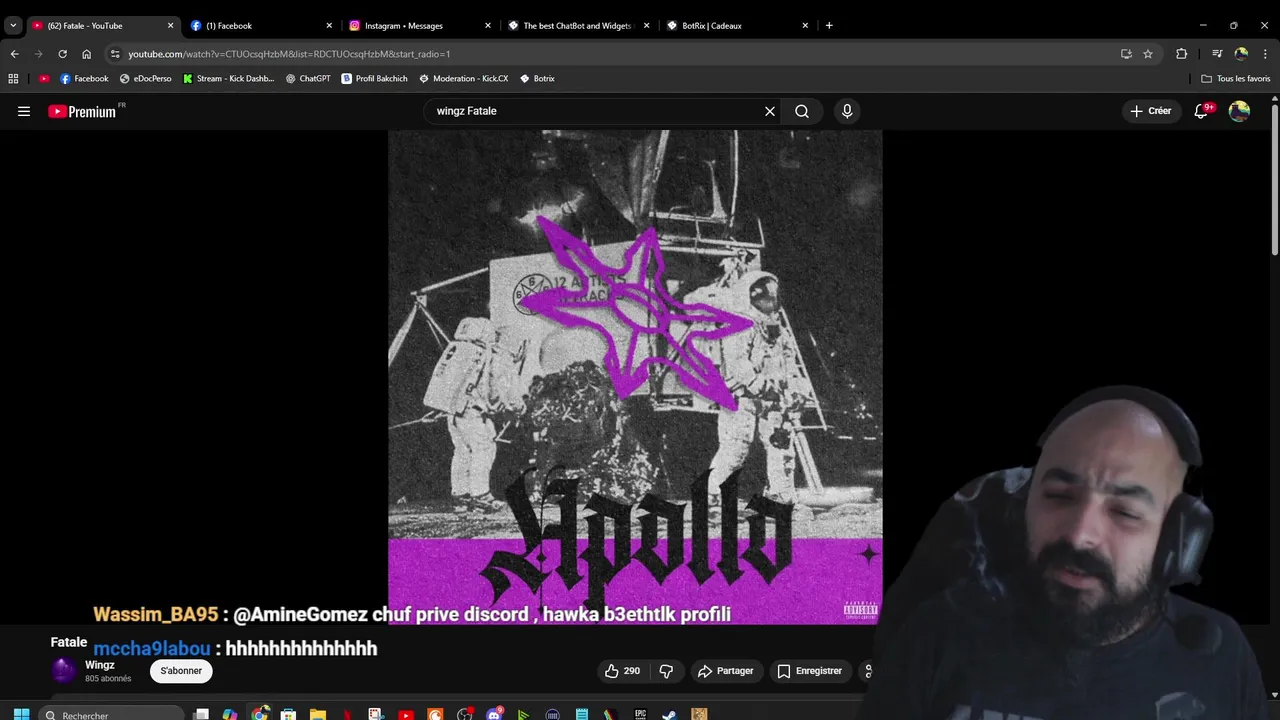Screen dimensions: 1280x720
Task: Clear the search text with the X
Action: (x=770, y=111)
